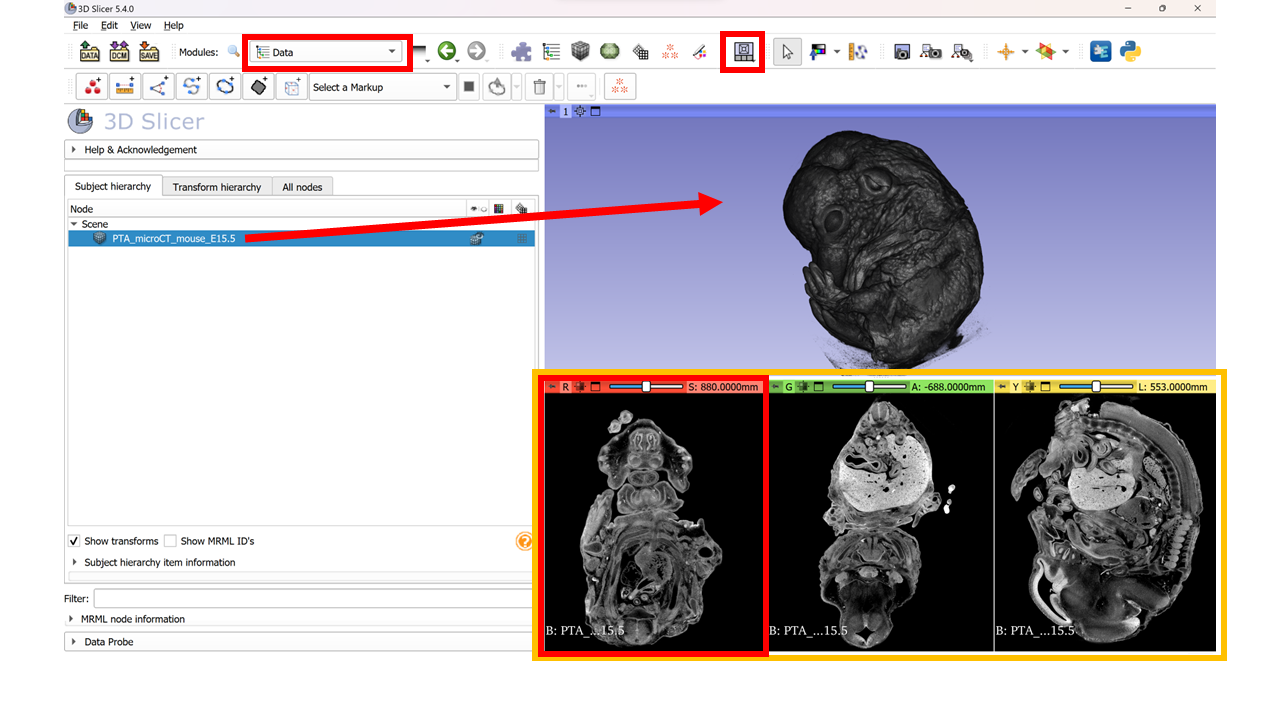Click the module search magnifier icon
The width and height of the screenshot is (1280, 720).
coord(233,52)
